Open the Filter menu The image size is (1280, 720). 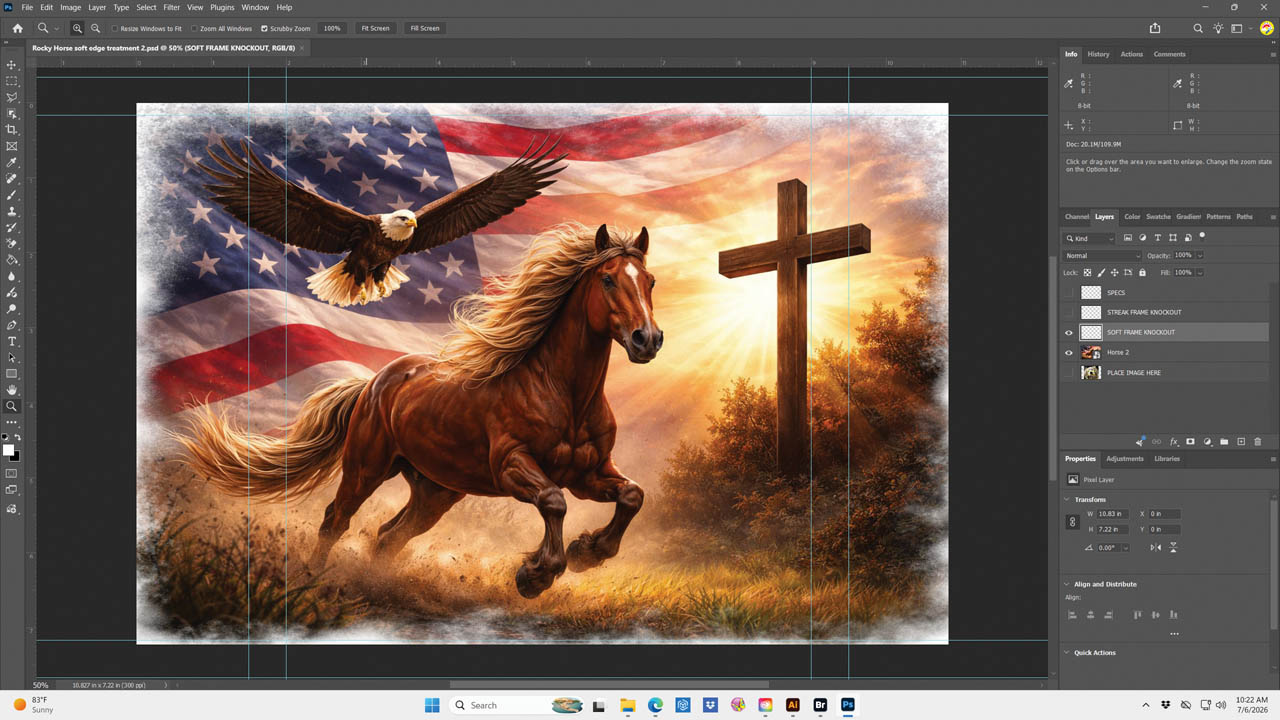[171, 7]
